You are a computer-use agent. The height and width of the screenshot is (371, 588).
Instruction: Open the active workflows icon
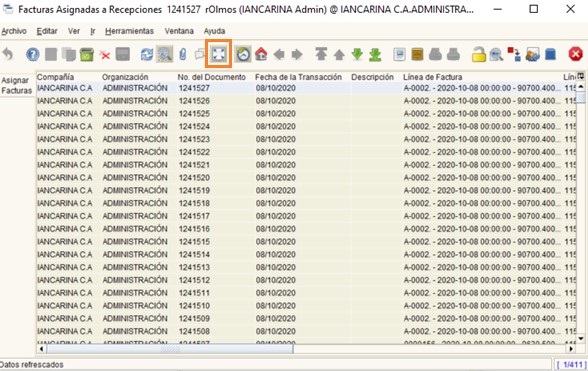pos(514,54)
